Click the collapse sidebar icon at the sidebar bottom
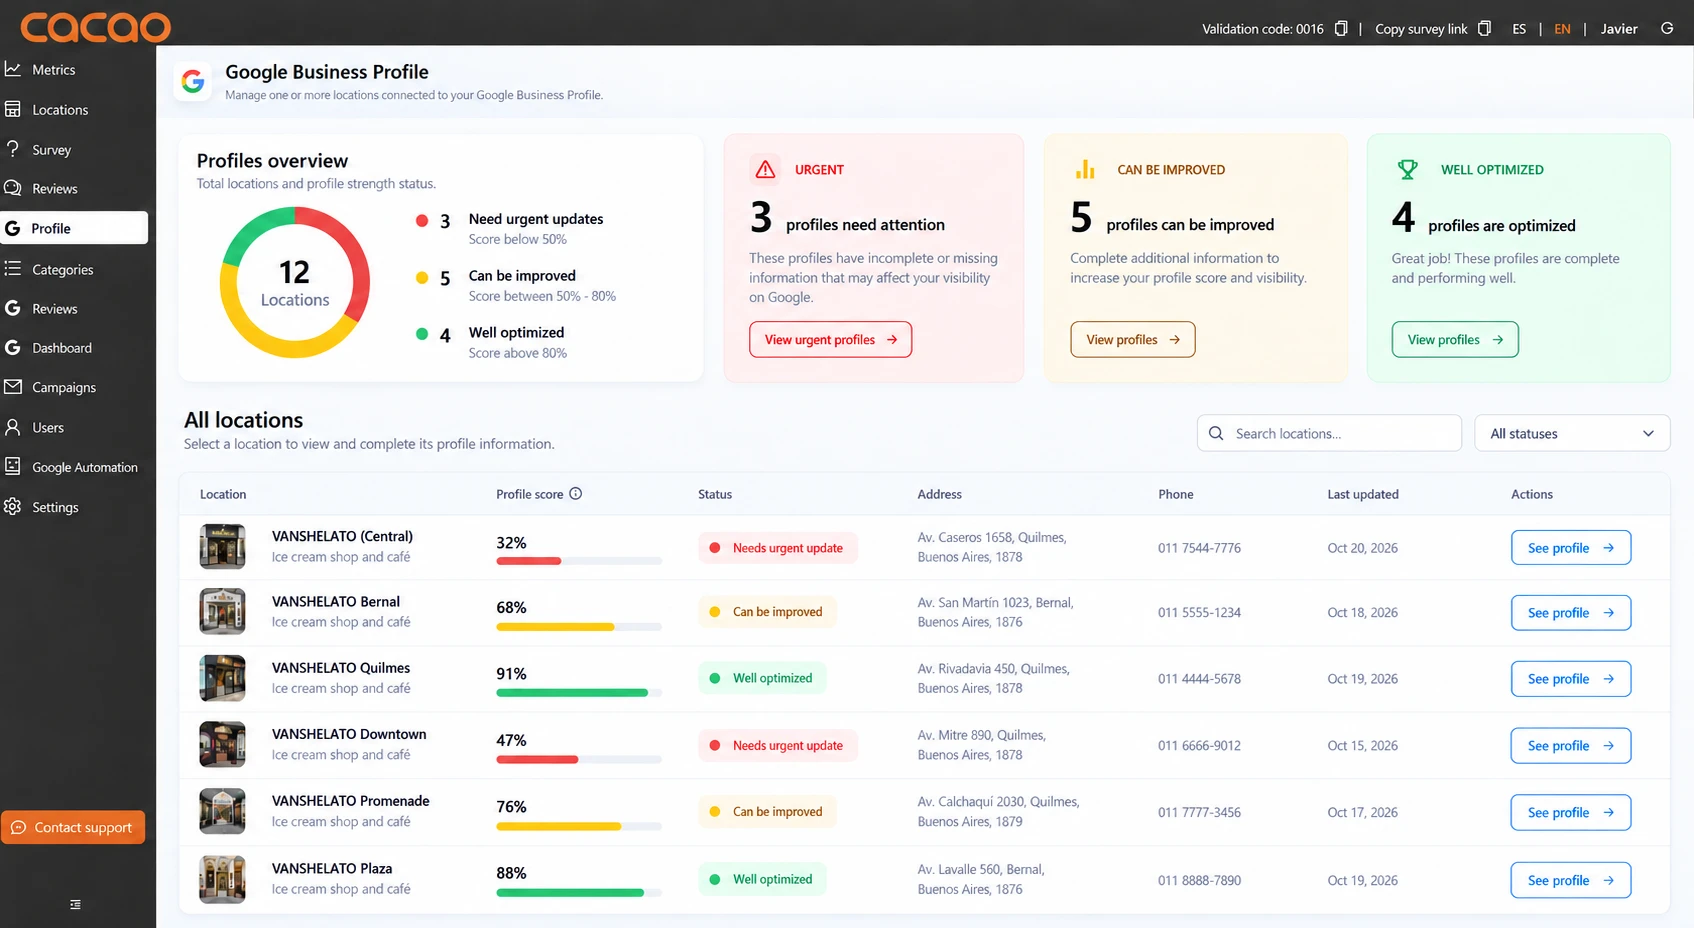This screenshot has width=1694, height=928. coord(75,904)
